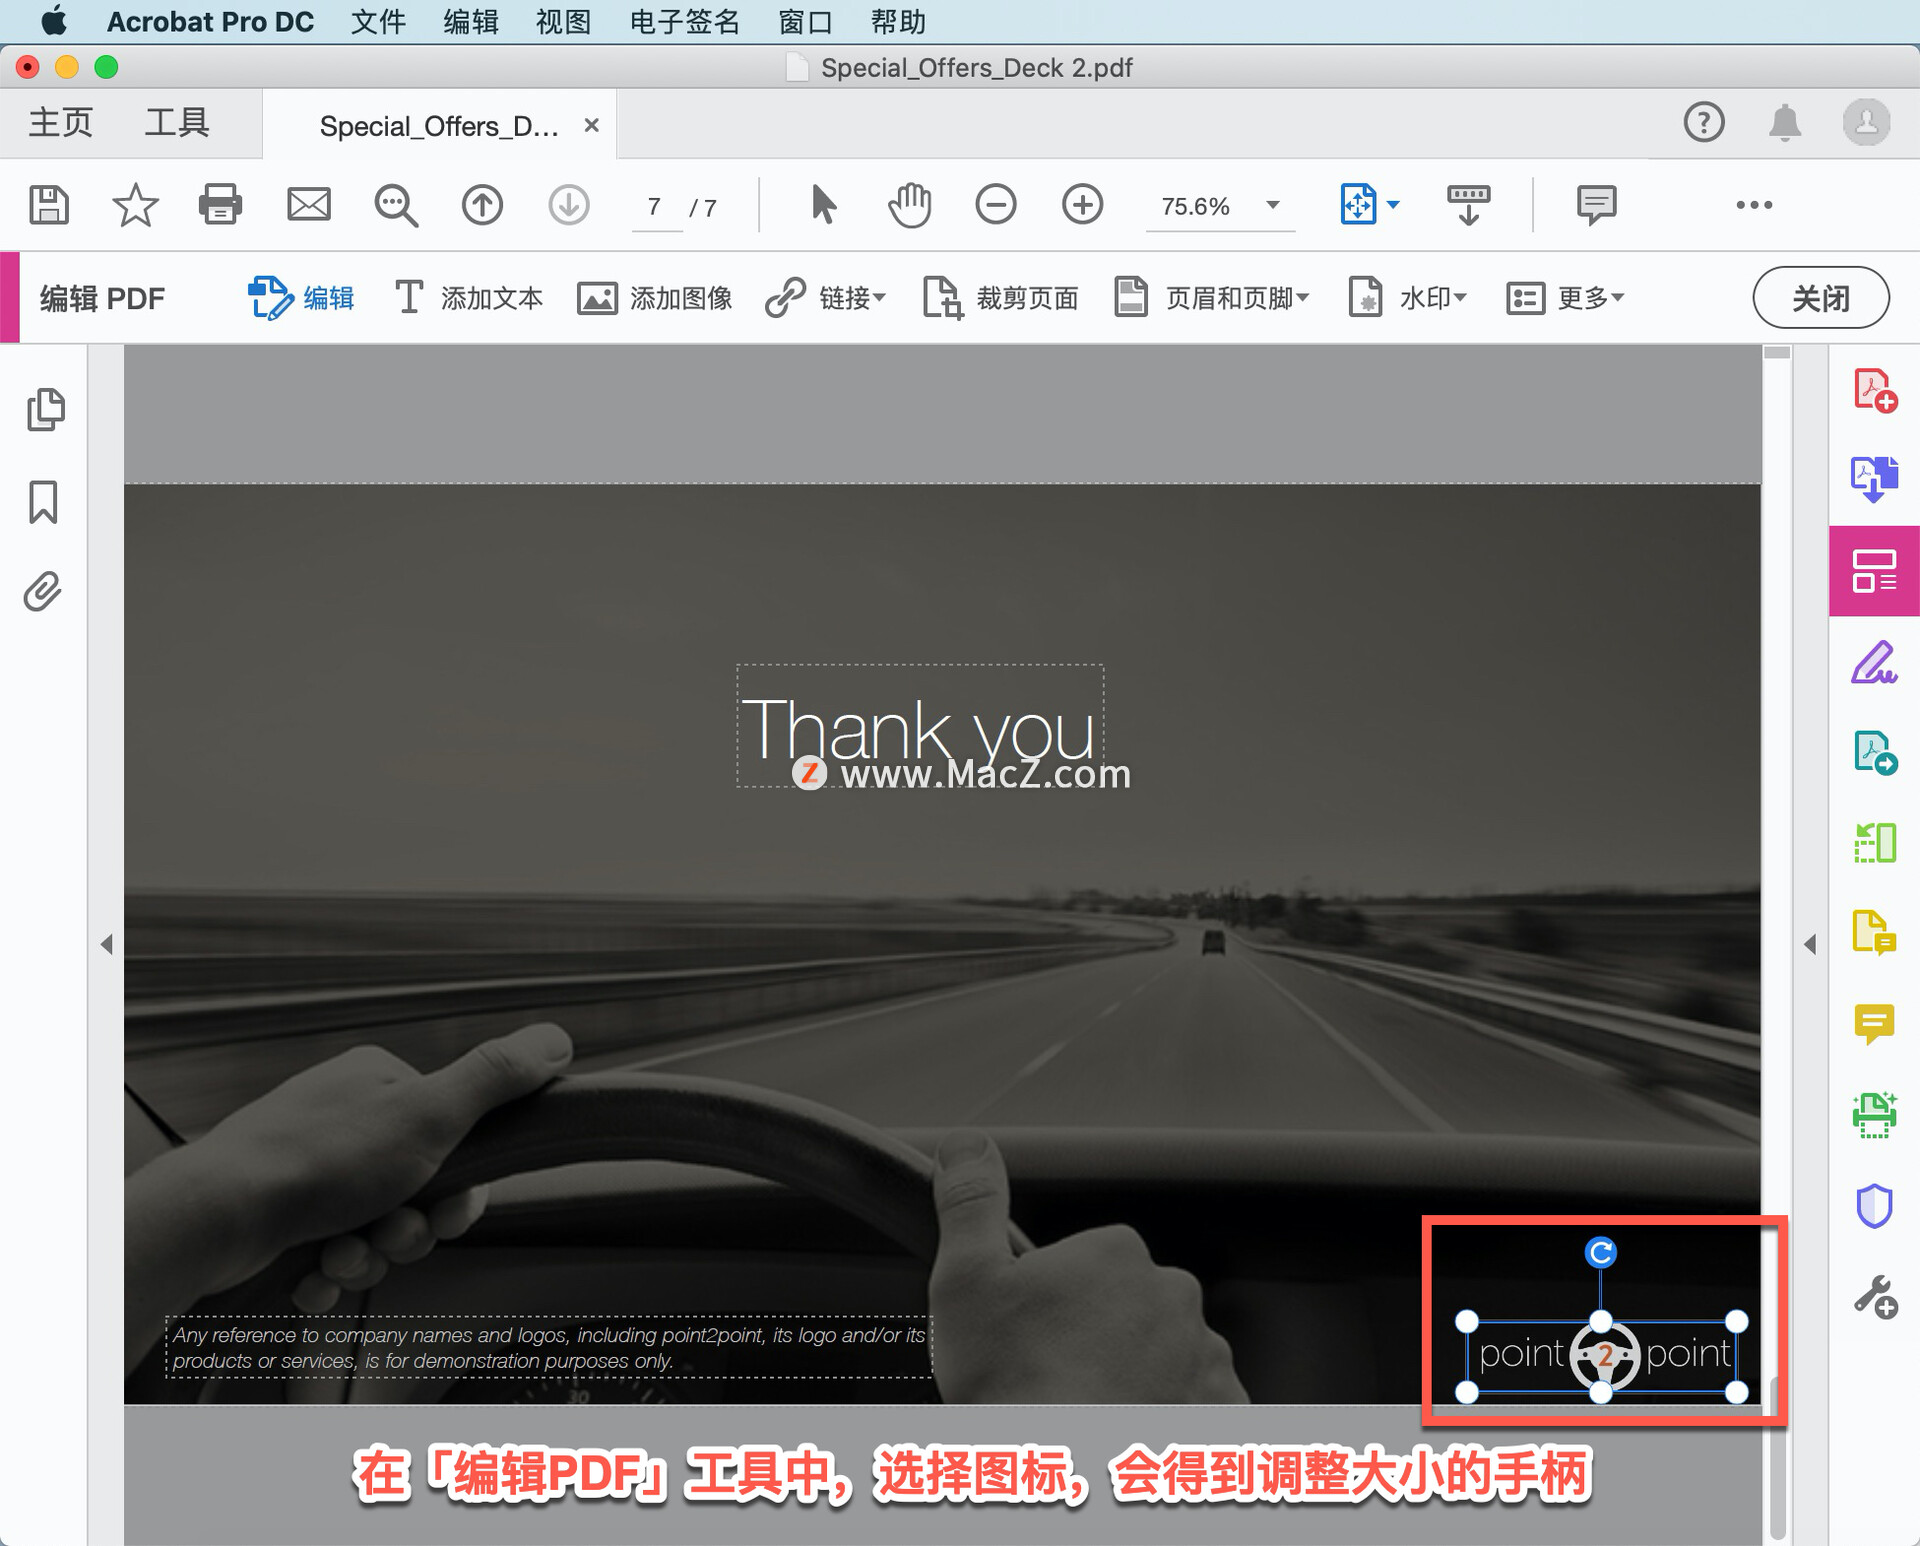Open the 水印 dropdown
Screen dimensions: 1920x1546
click(x=1407, y=298)
